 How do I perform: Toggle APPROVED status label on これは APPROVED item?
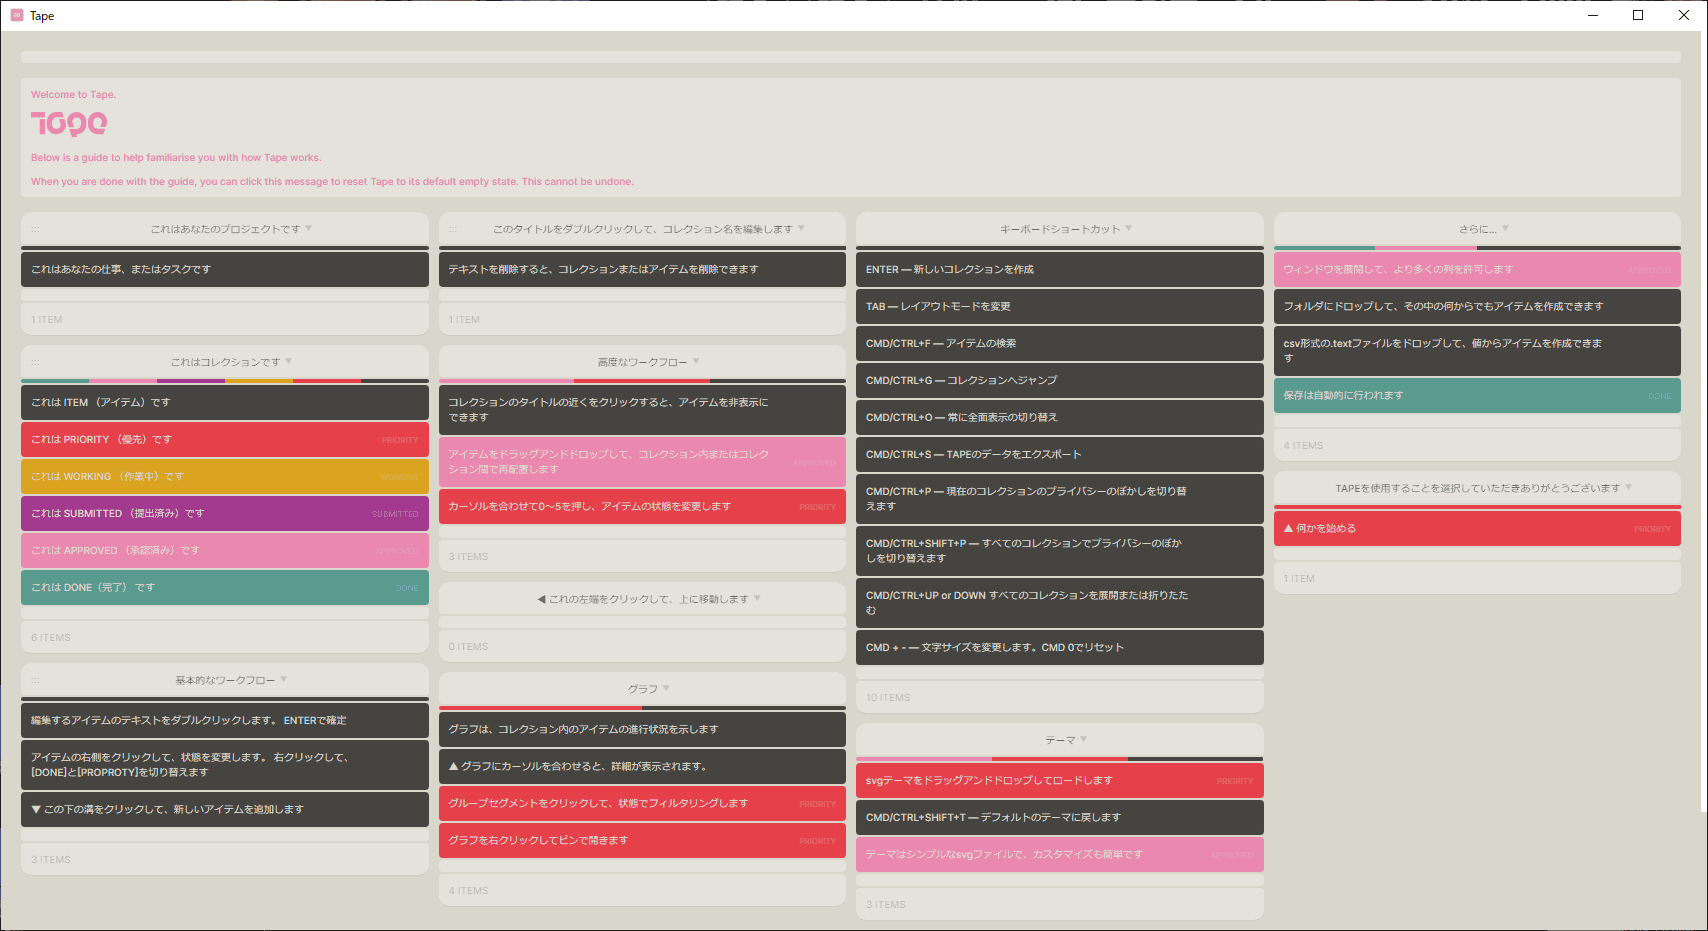click(397, 551)
